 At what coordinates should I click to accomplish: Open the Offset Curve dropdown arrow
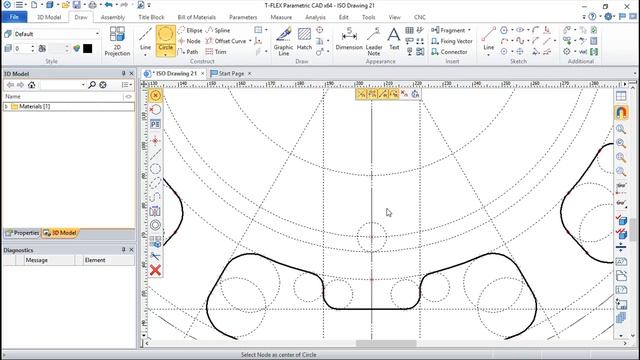250,41
